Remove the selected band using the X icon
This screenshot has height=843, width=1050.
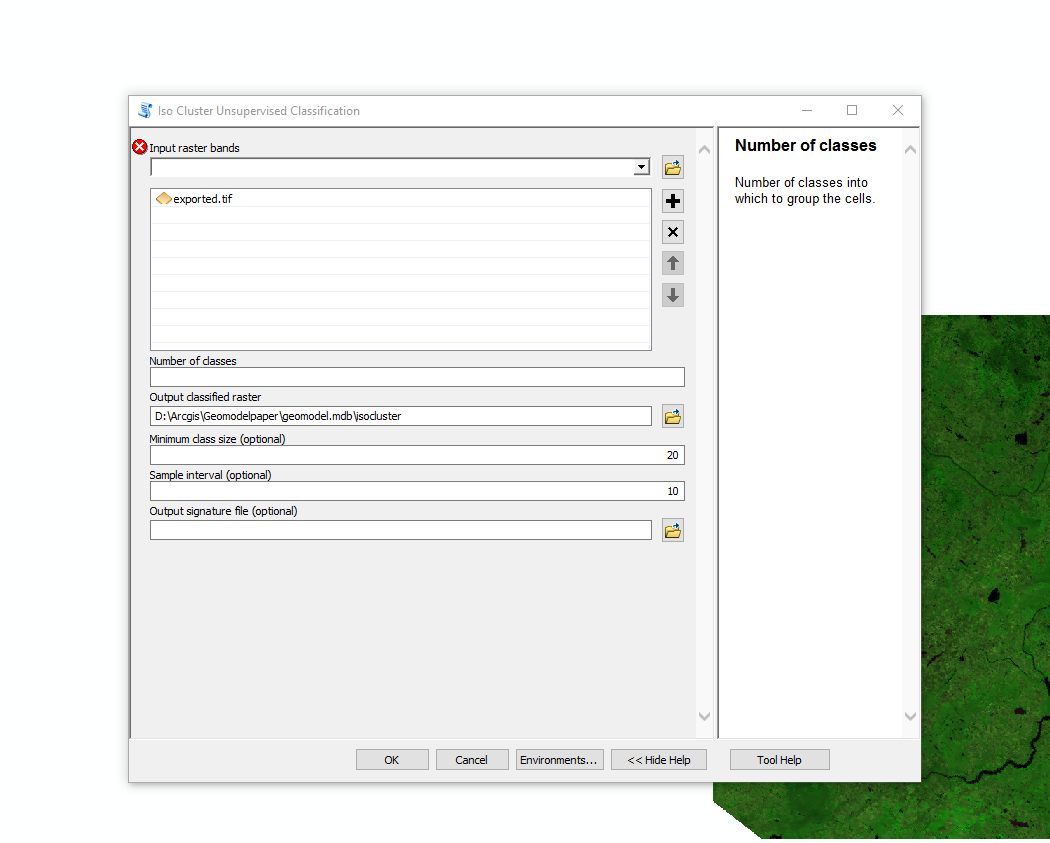(672, 231)
